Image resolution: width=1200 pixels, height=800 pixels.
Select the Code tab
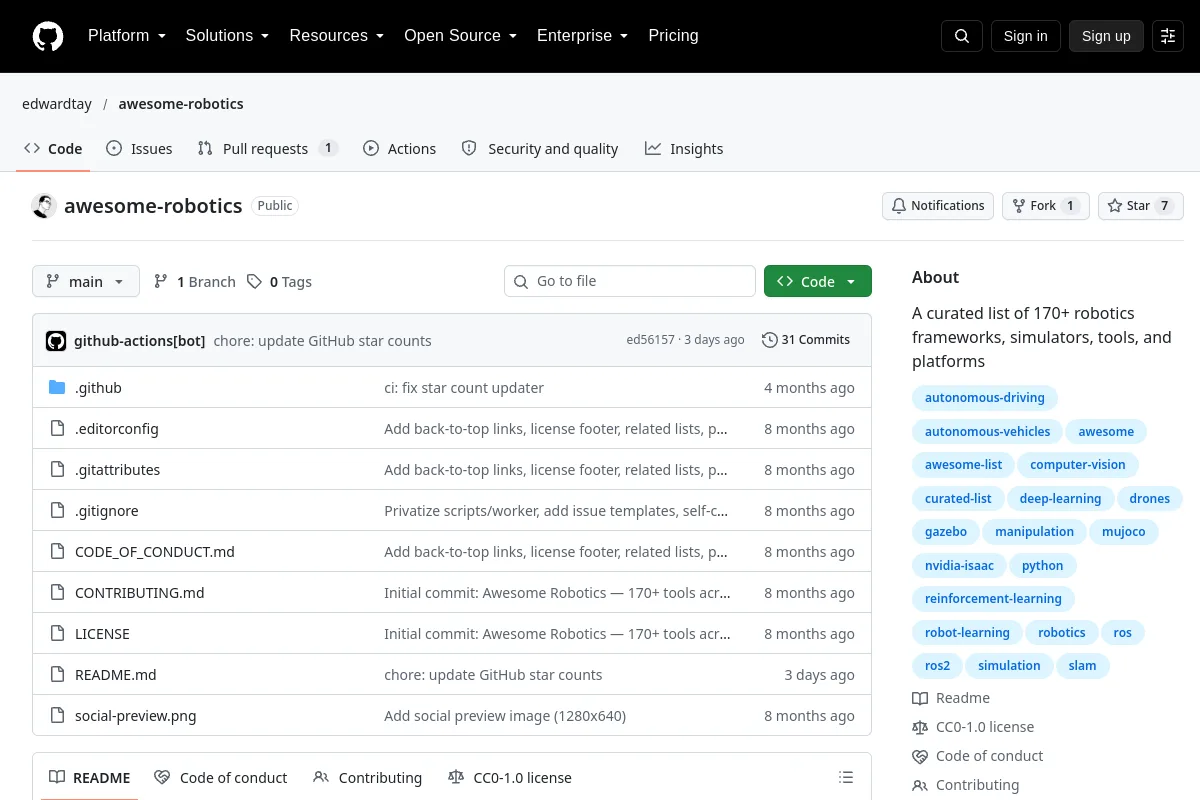point(54,149)
